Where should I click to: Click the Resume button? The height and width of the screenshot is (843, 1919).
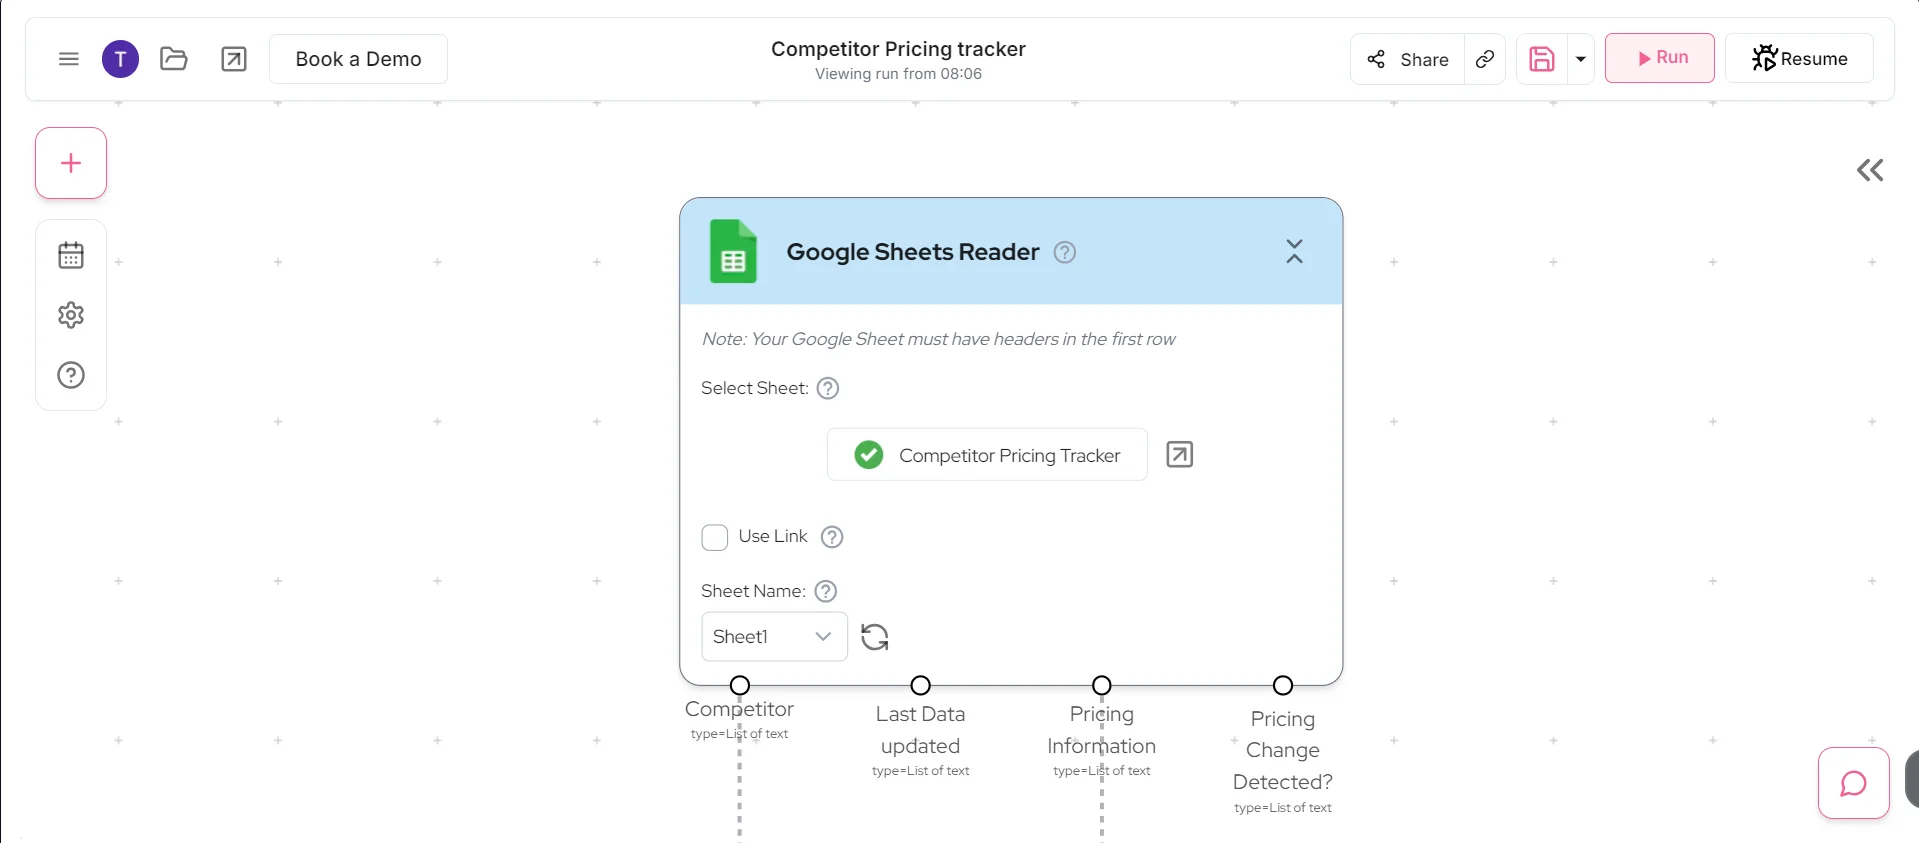(1799, 59)
